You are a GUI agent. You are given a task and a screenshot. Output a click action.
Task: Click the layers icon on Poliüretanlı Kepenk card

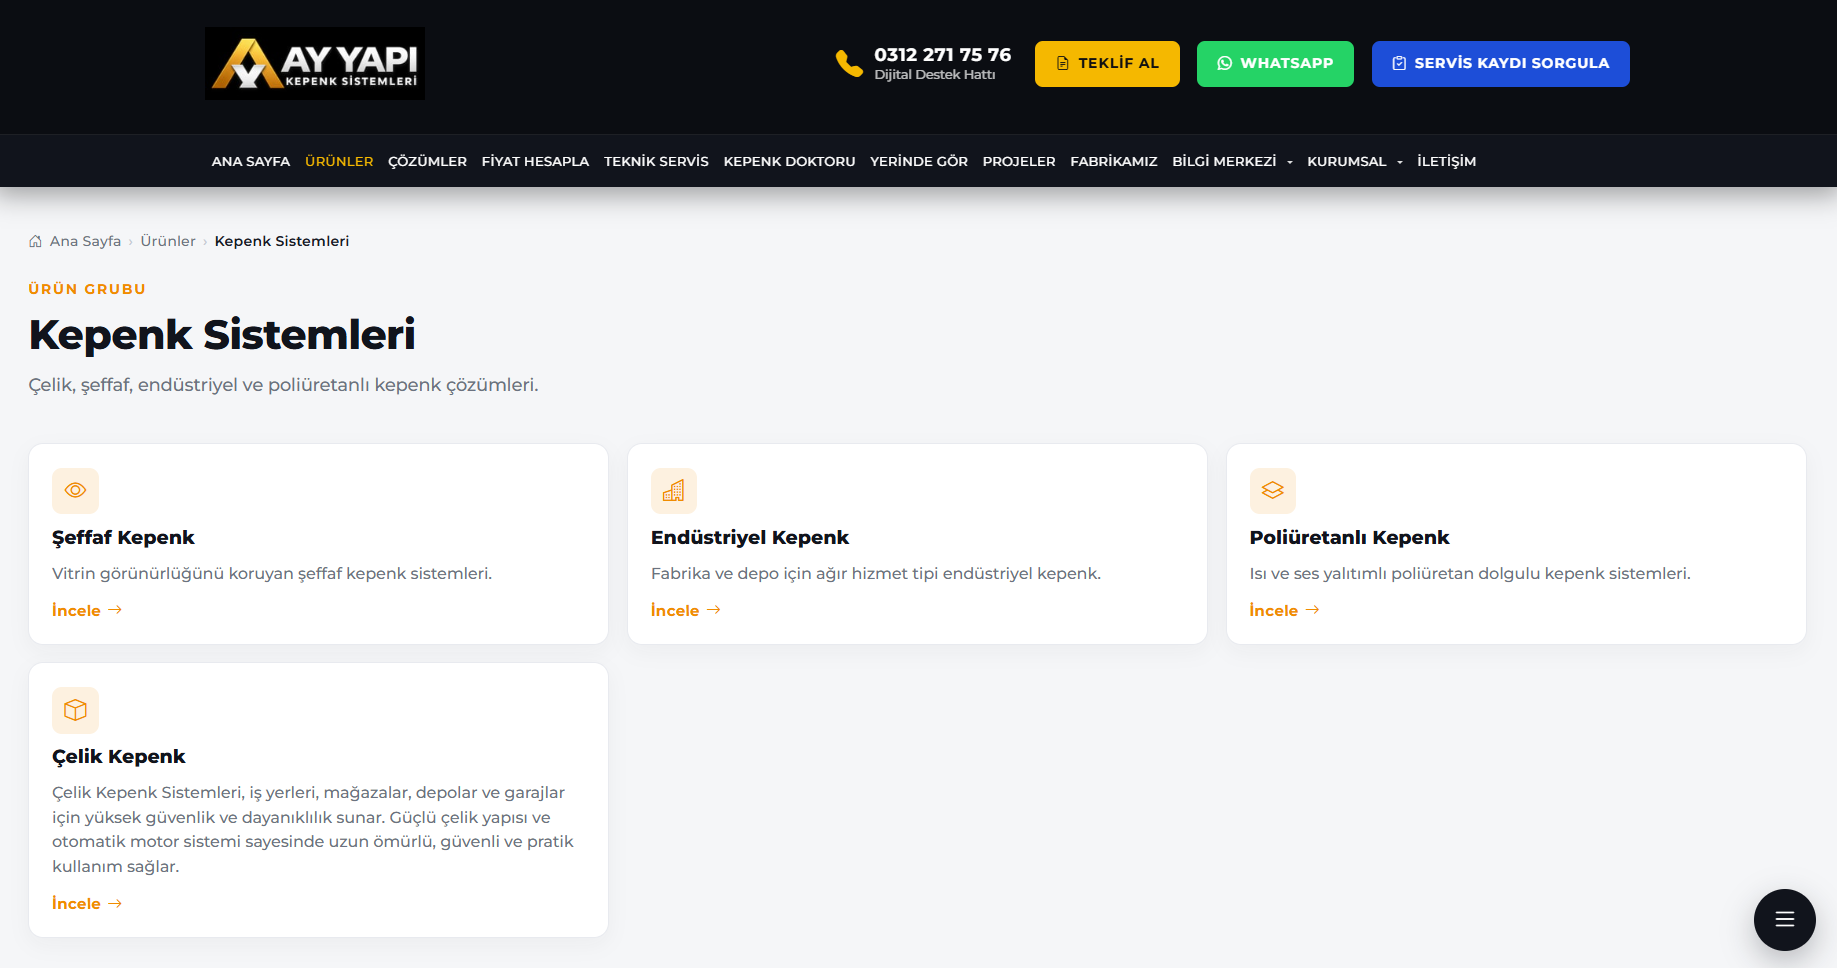point(1273,490)
